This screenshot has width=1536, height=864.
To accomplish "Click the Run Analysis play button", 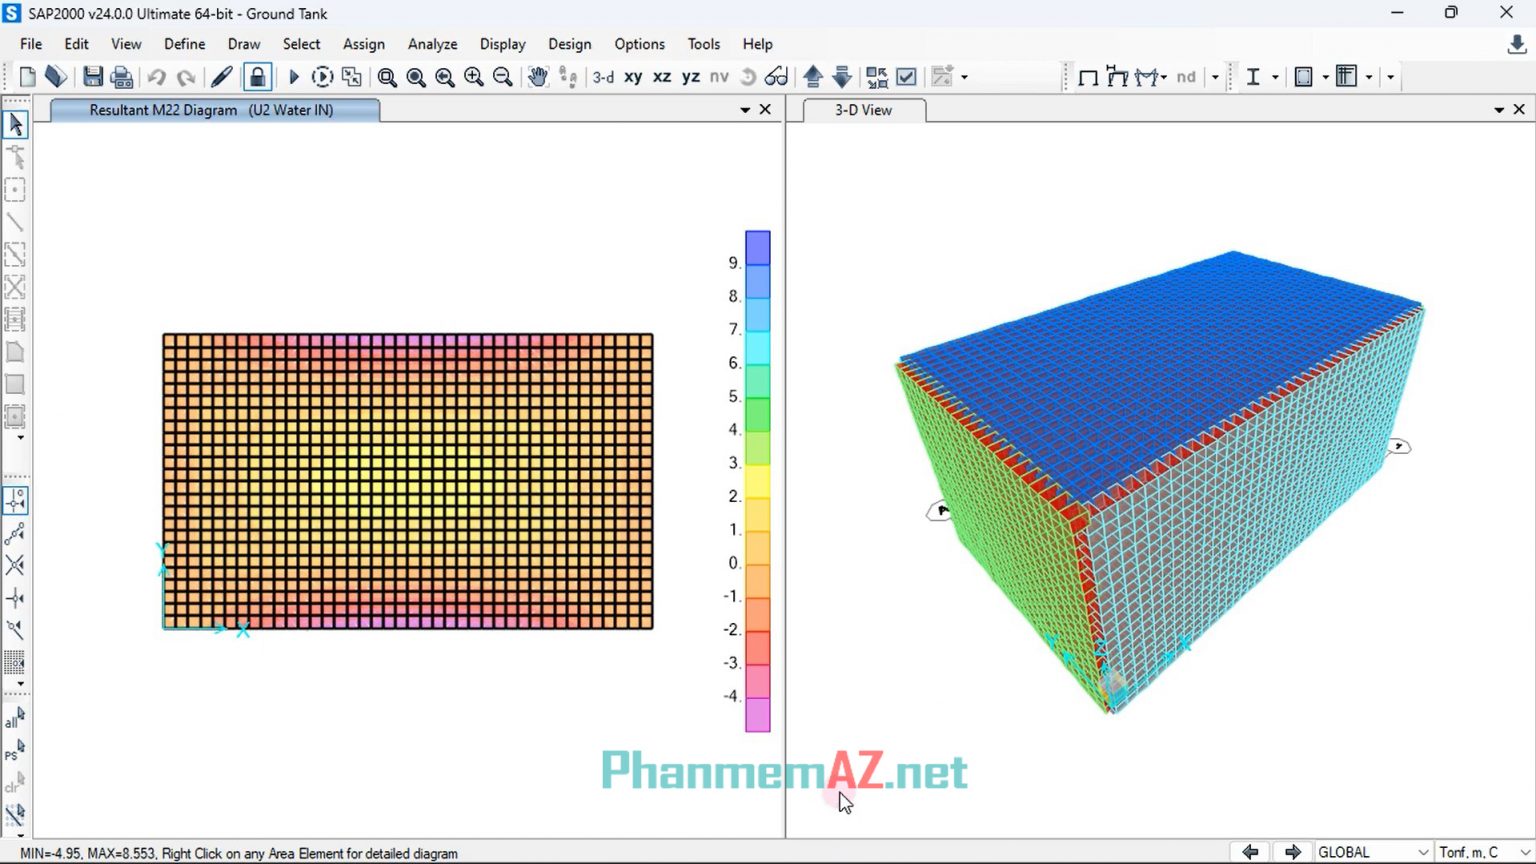I will click(294, 77).
